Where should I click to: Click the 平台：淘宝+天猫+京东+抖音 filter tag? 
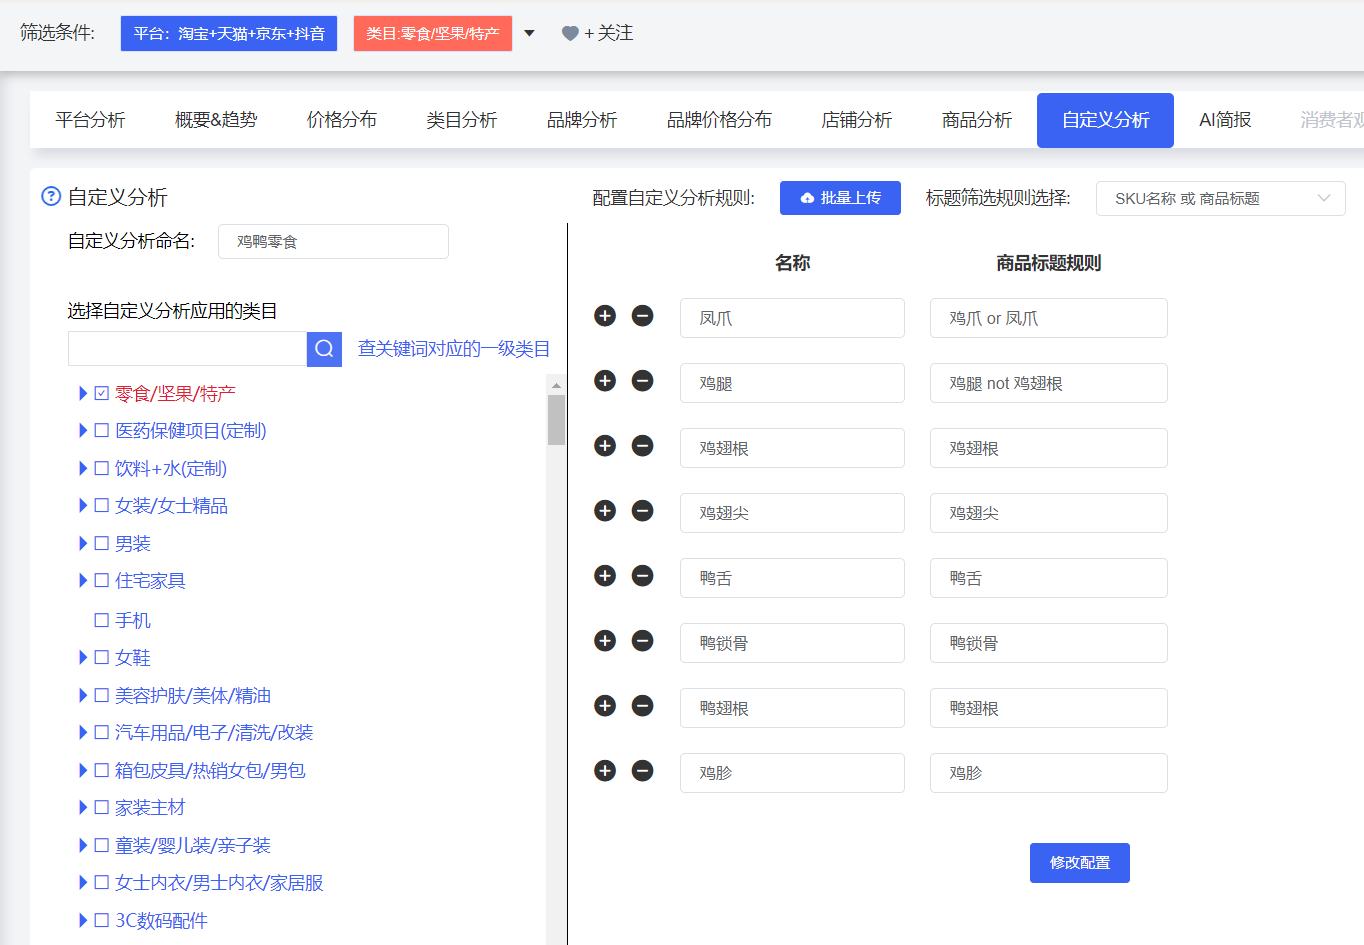[229, 33]
